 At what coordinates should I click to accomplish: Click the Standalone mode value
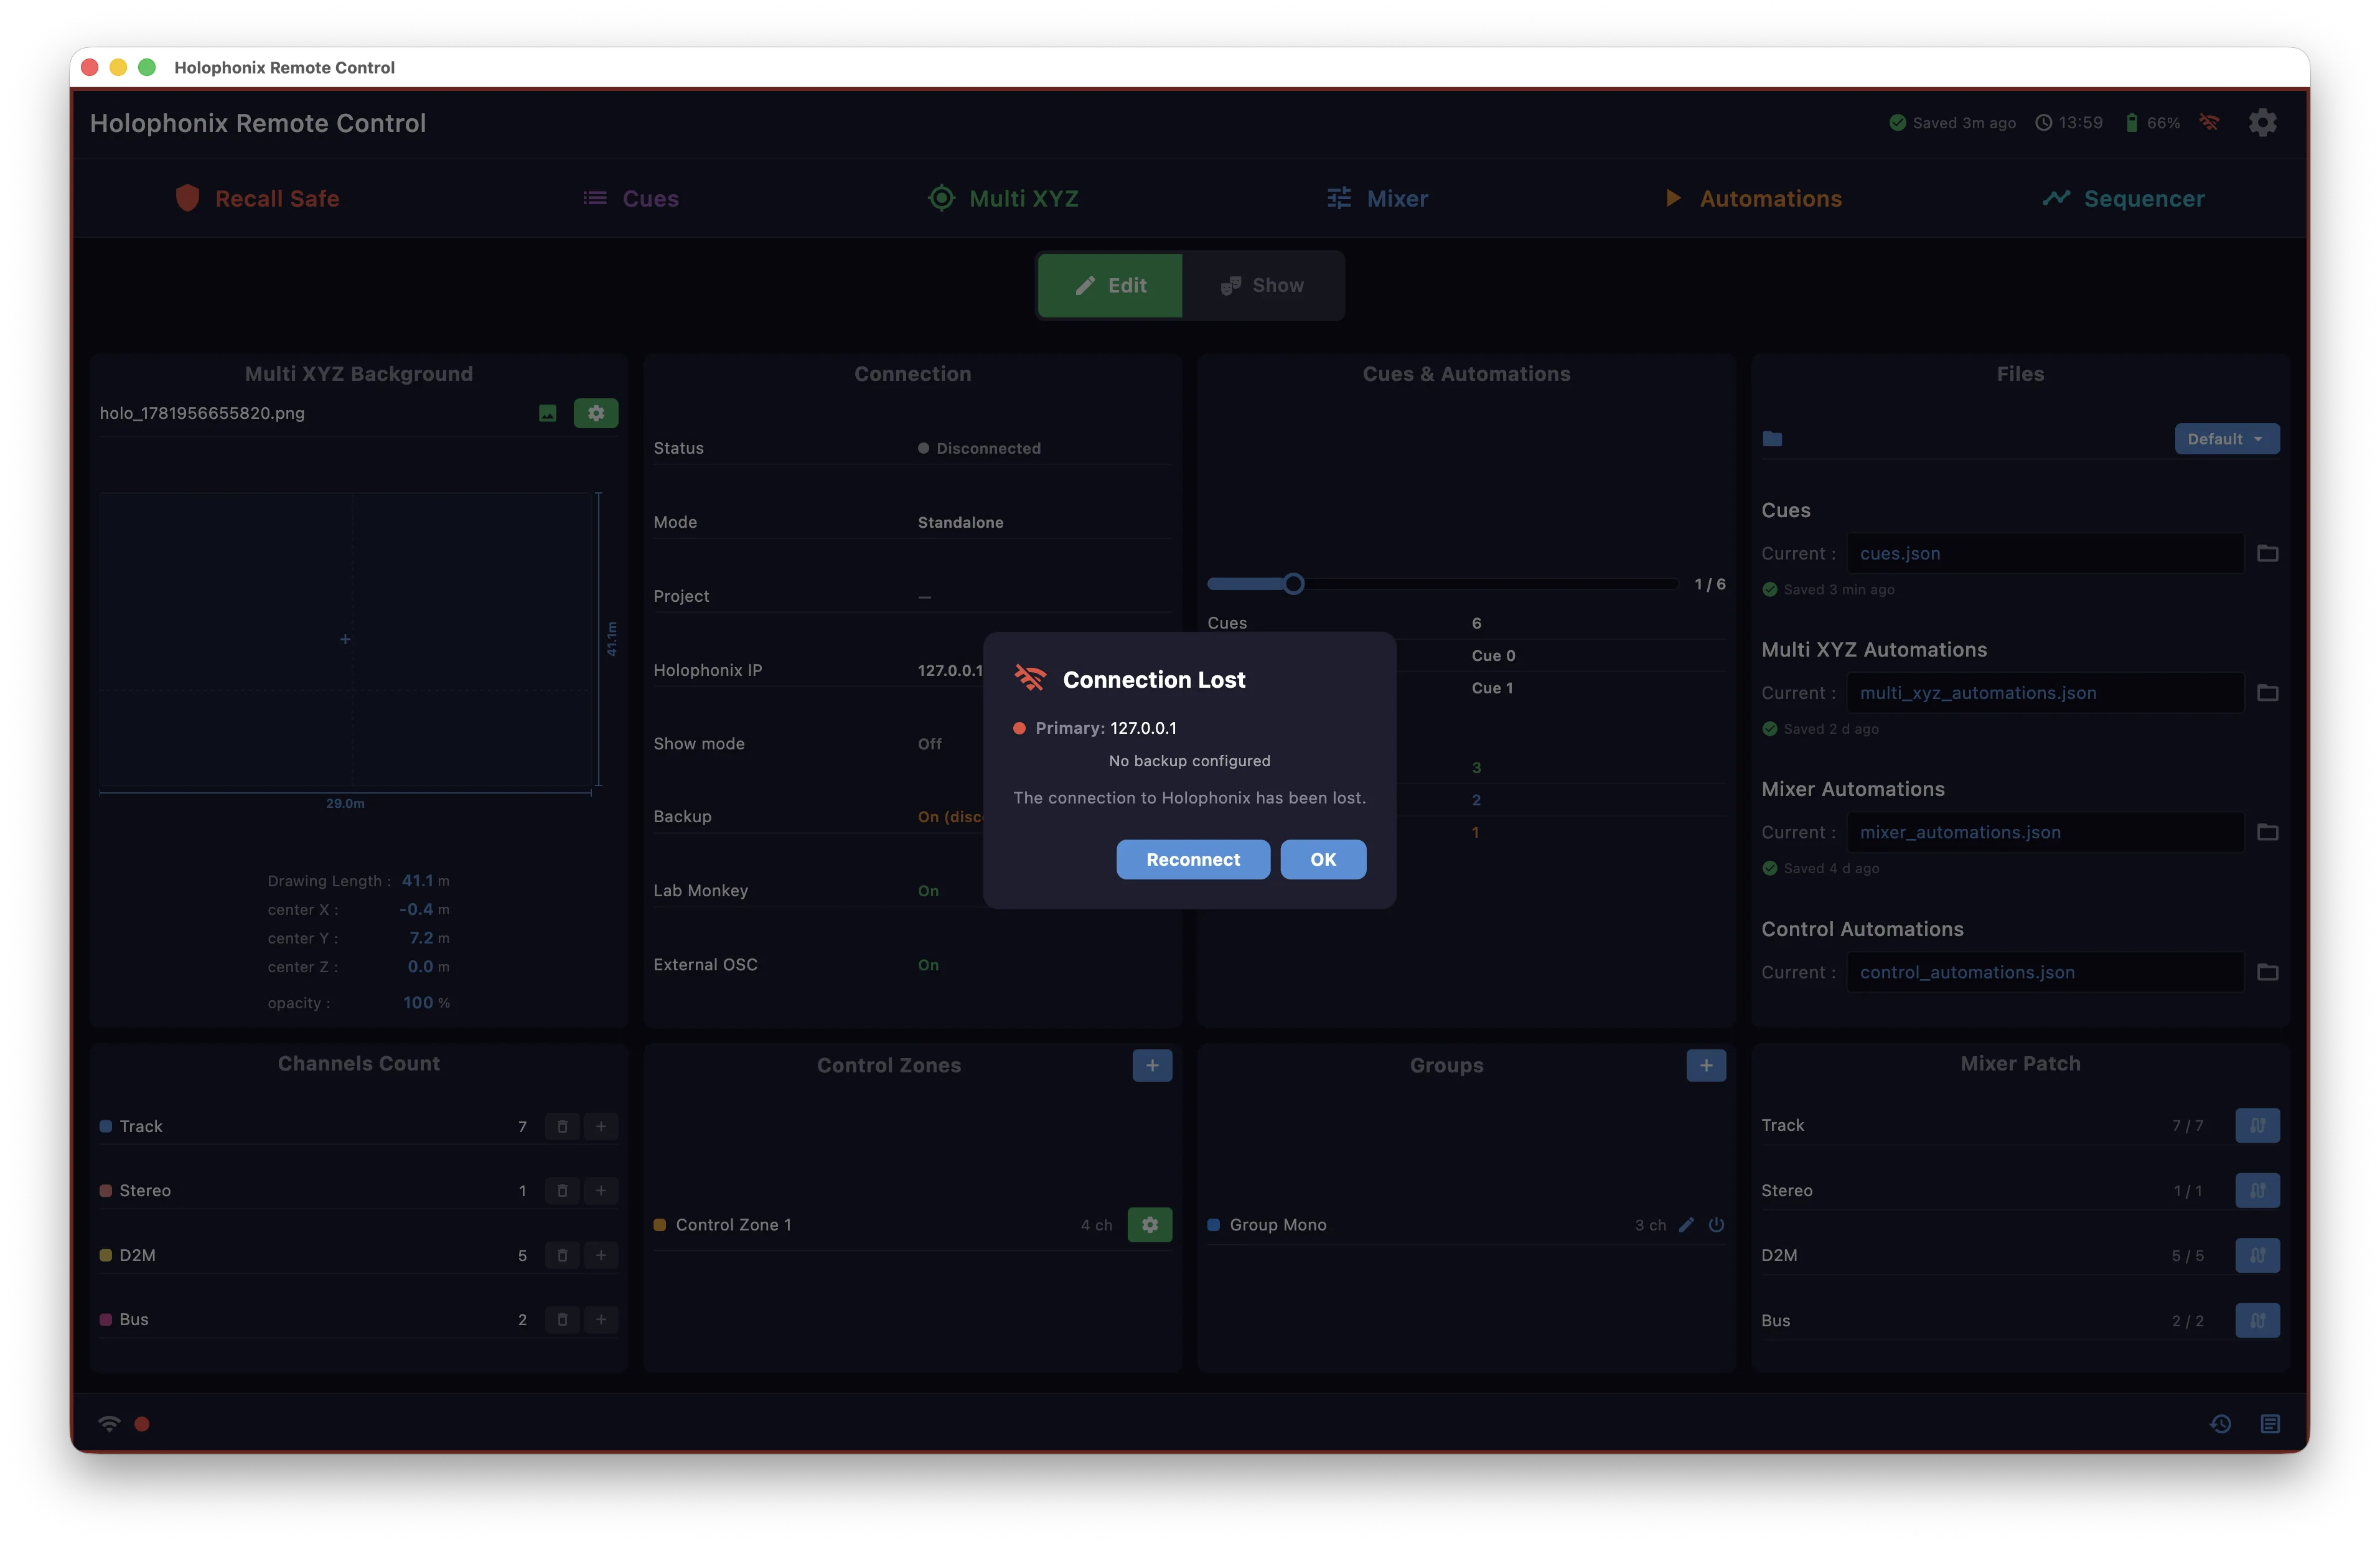960,522
